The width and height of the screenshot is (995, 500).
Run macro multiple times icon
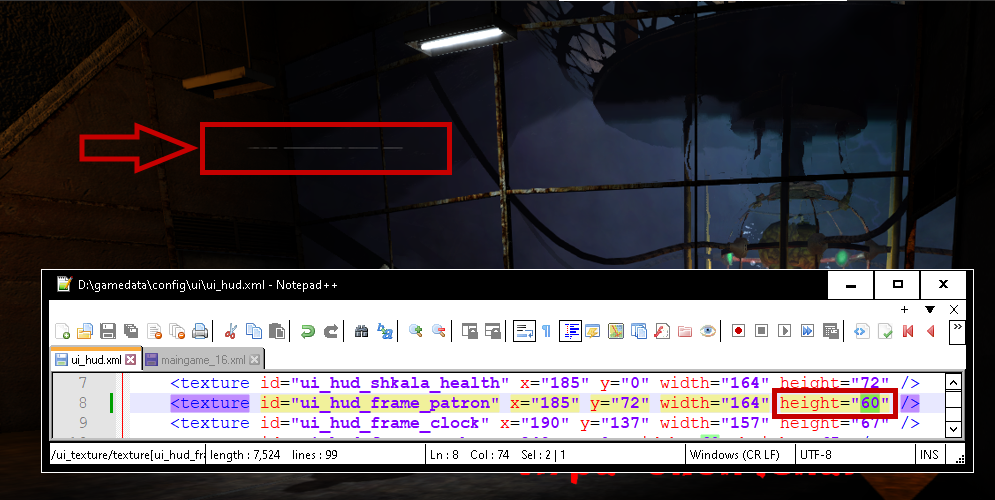[807, 331]
